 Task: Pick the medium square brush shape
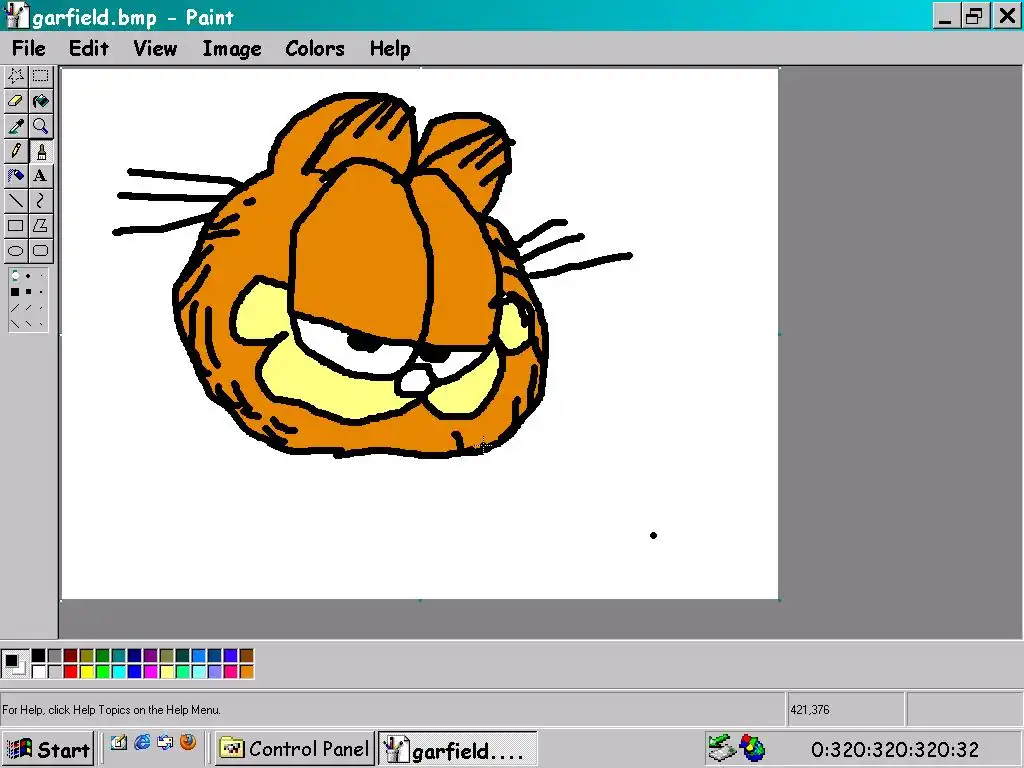(28, 292)
